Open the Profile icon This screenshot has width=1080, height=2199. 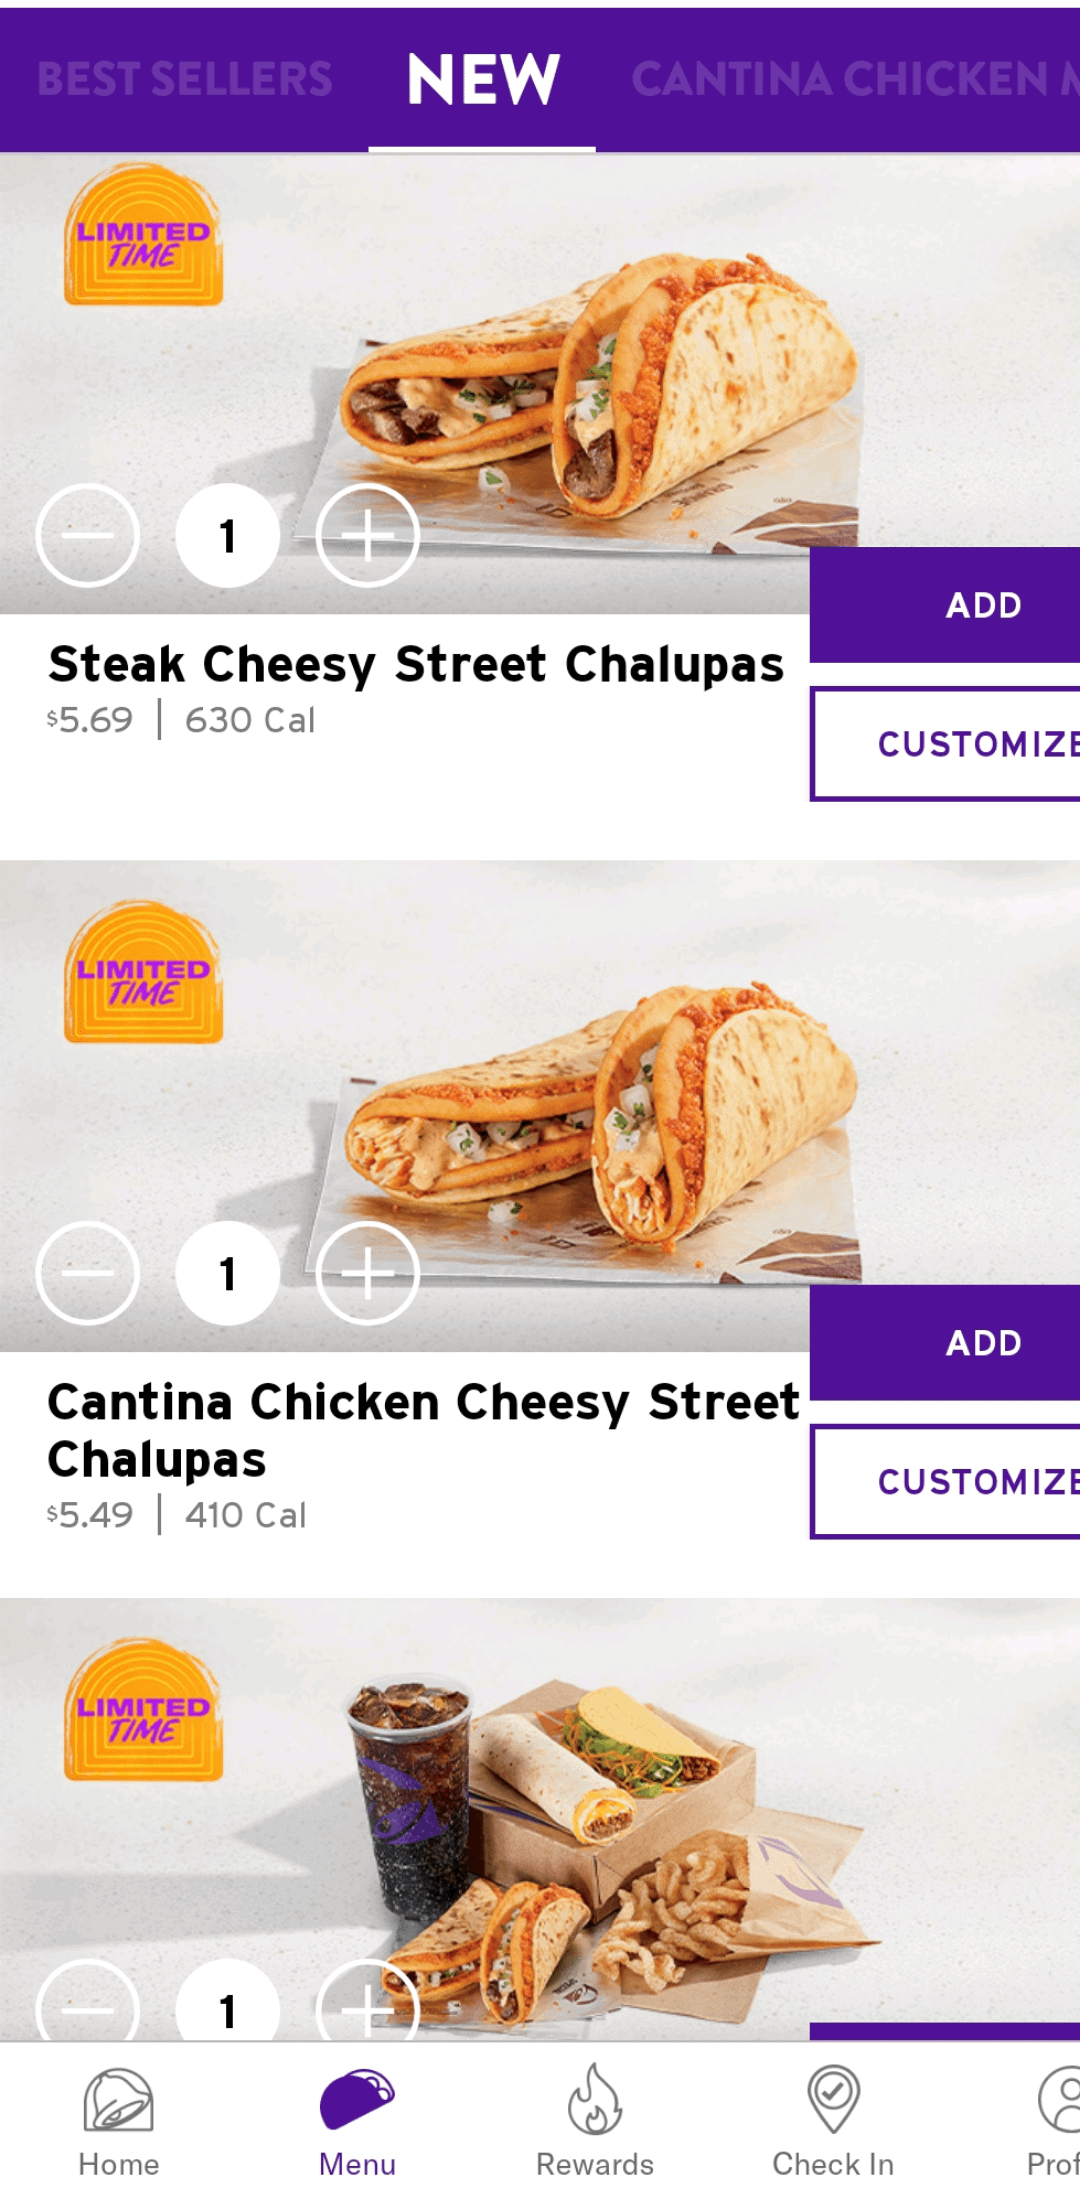1058,2100
